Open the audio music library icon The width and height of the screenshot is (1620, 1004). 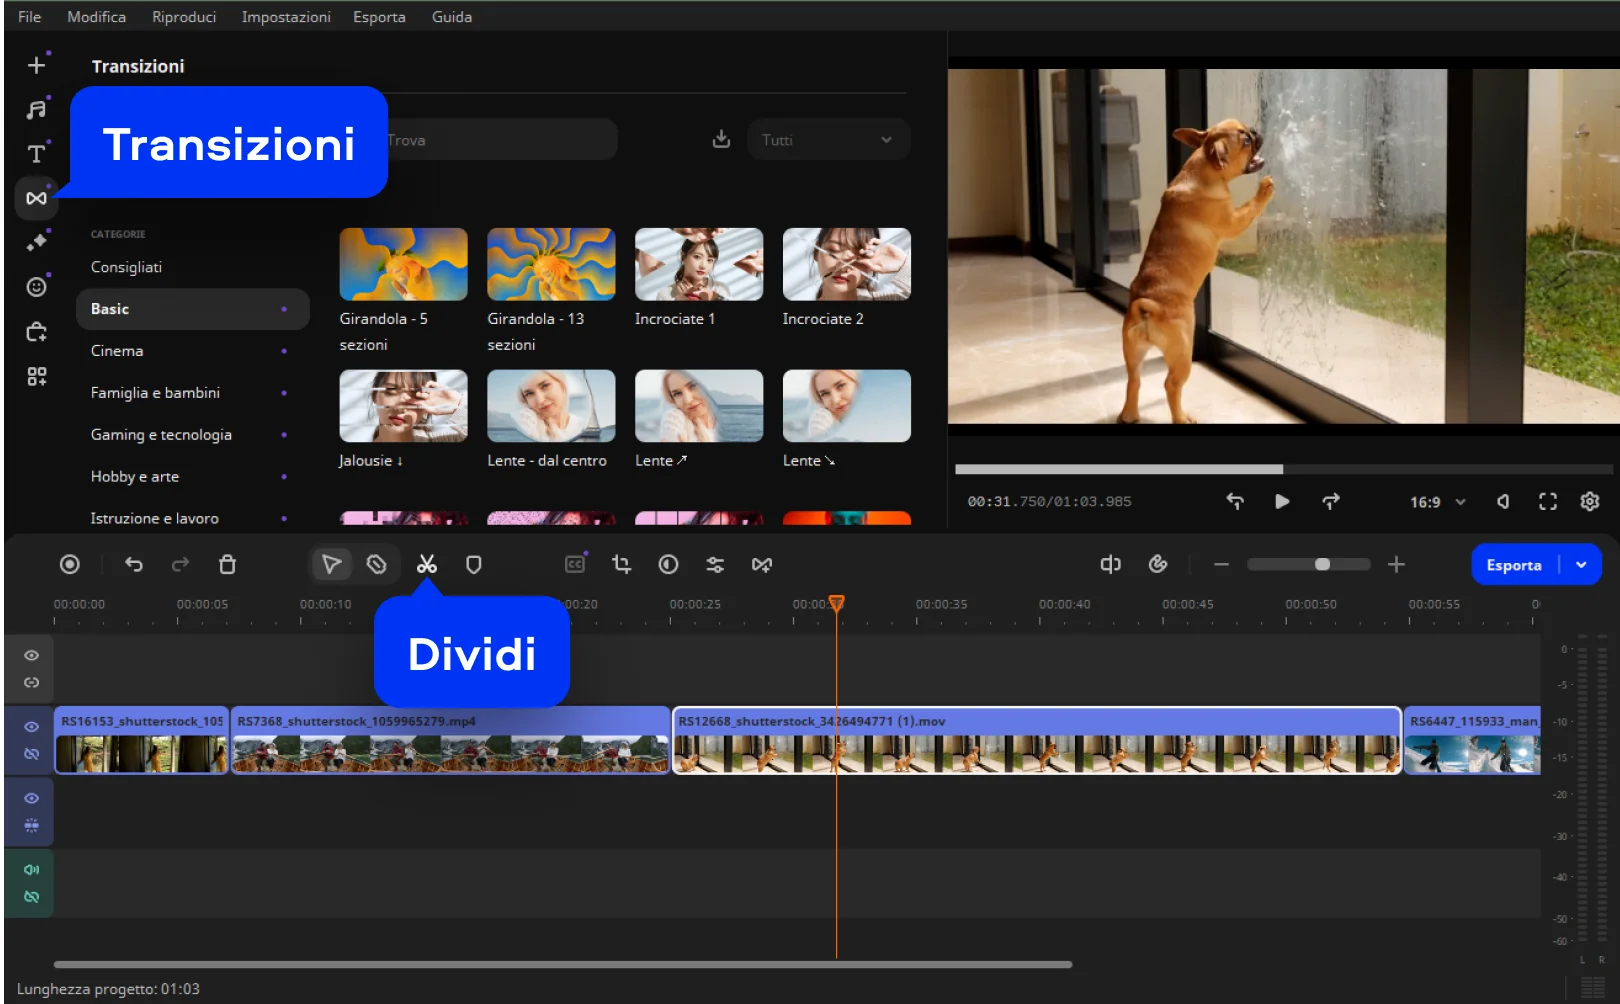click(37, 110)
